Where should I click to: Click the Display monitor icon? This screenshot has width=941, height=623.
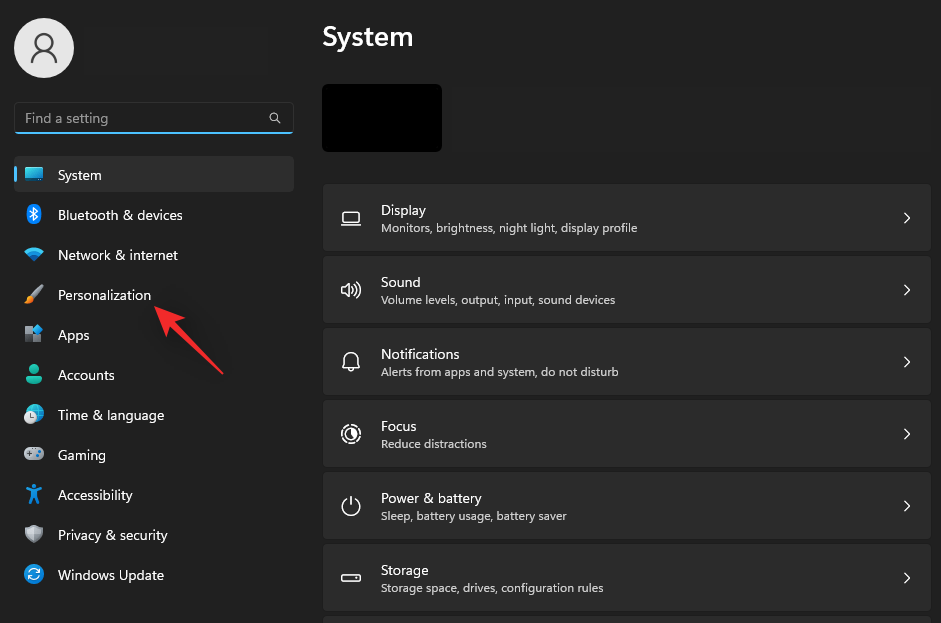[x=351, y=218]
